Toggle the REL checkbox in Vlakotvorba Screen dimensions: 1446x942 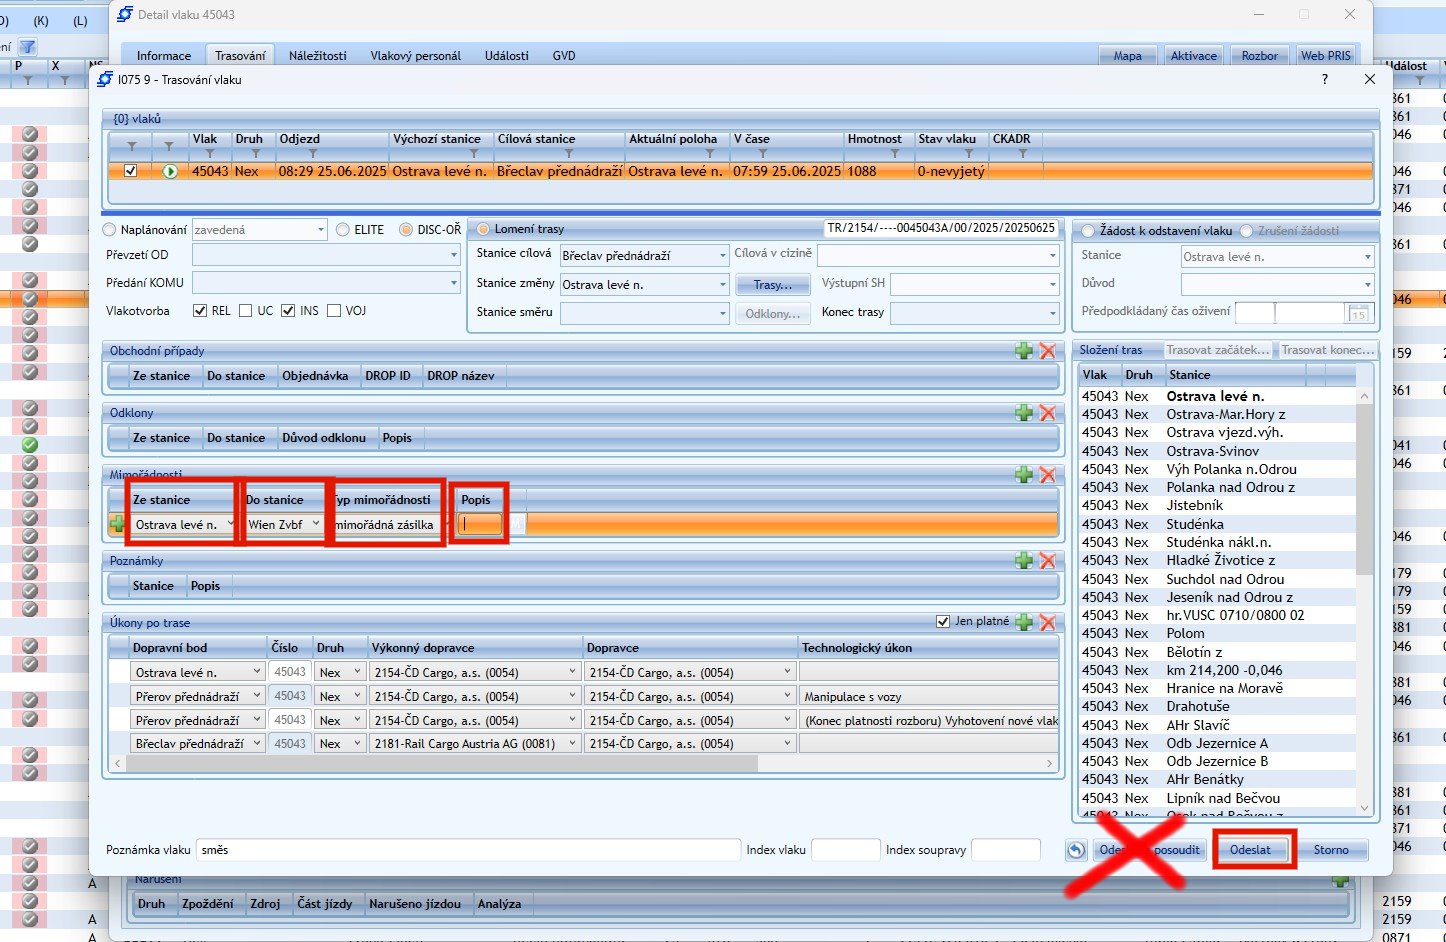pyautogui.click(x=200, y=311)
